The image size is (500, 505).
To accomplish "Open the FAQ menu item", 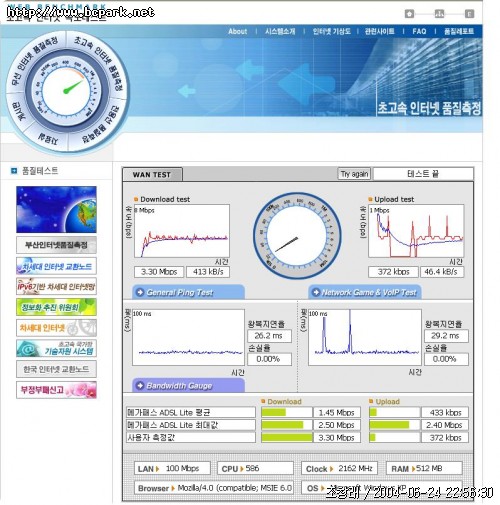I will [x=419, y=31].
